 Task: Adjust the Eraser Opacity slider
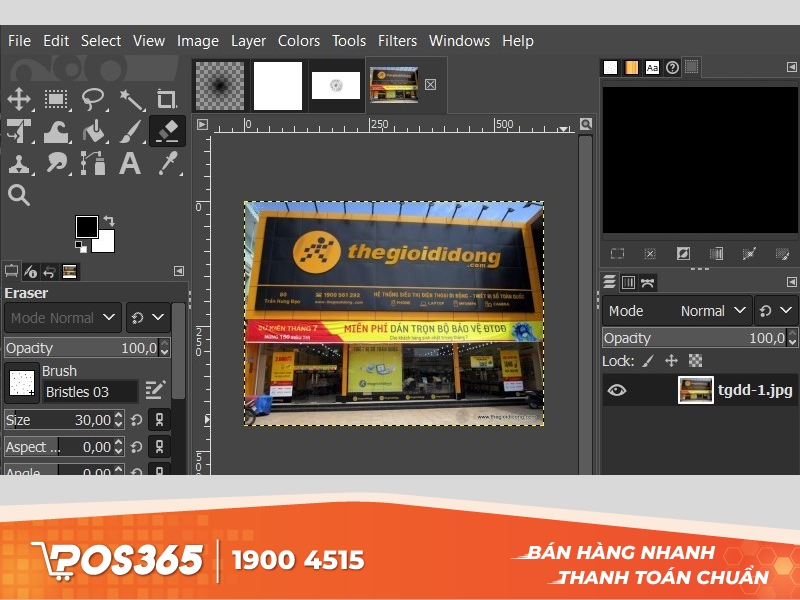point(83,348)
